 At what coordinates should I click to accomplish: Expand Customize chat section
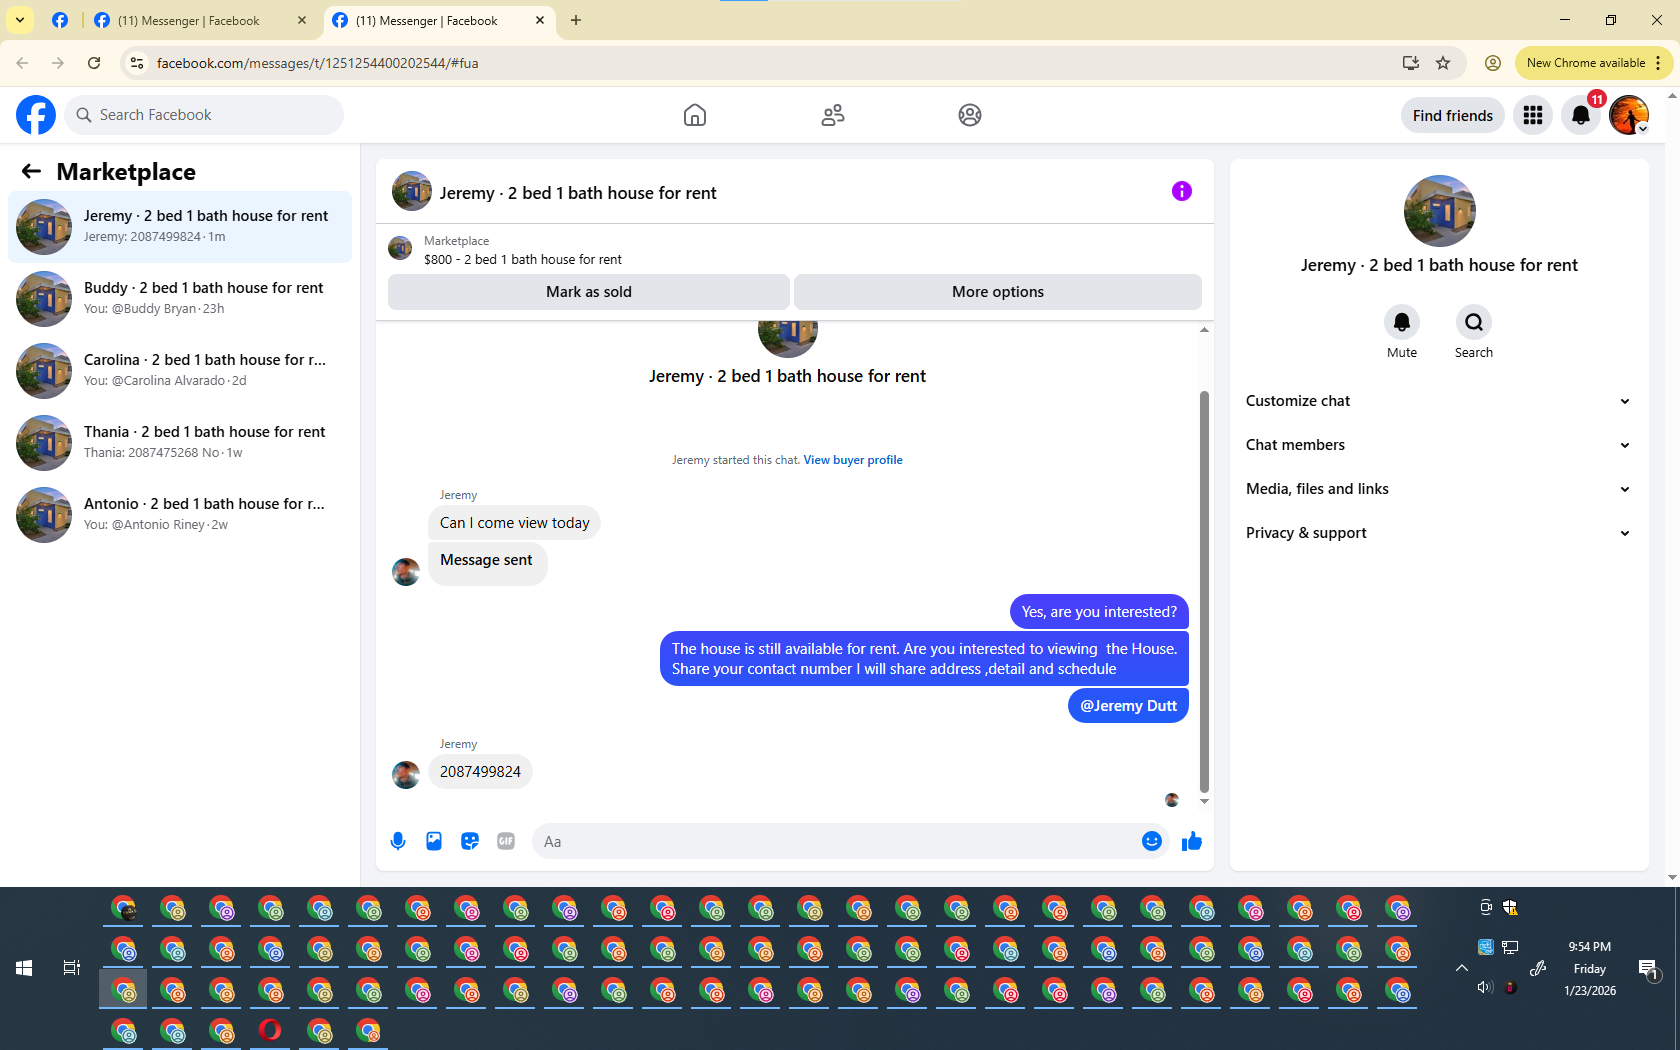pos(1438,401)
